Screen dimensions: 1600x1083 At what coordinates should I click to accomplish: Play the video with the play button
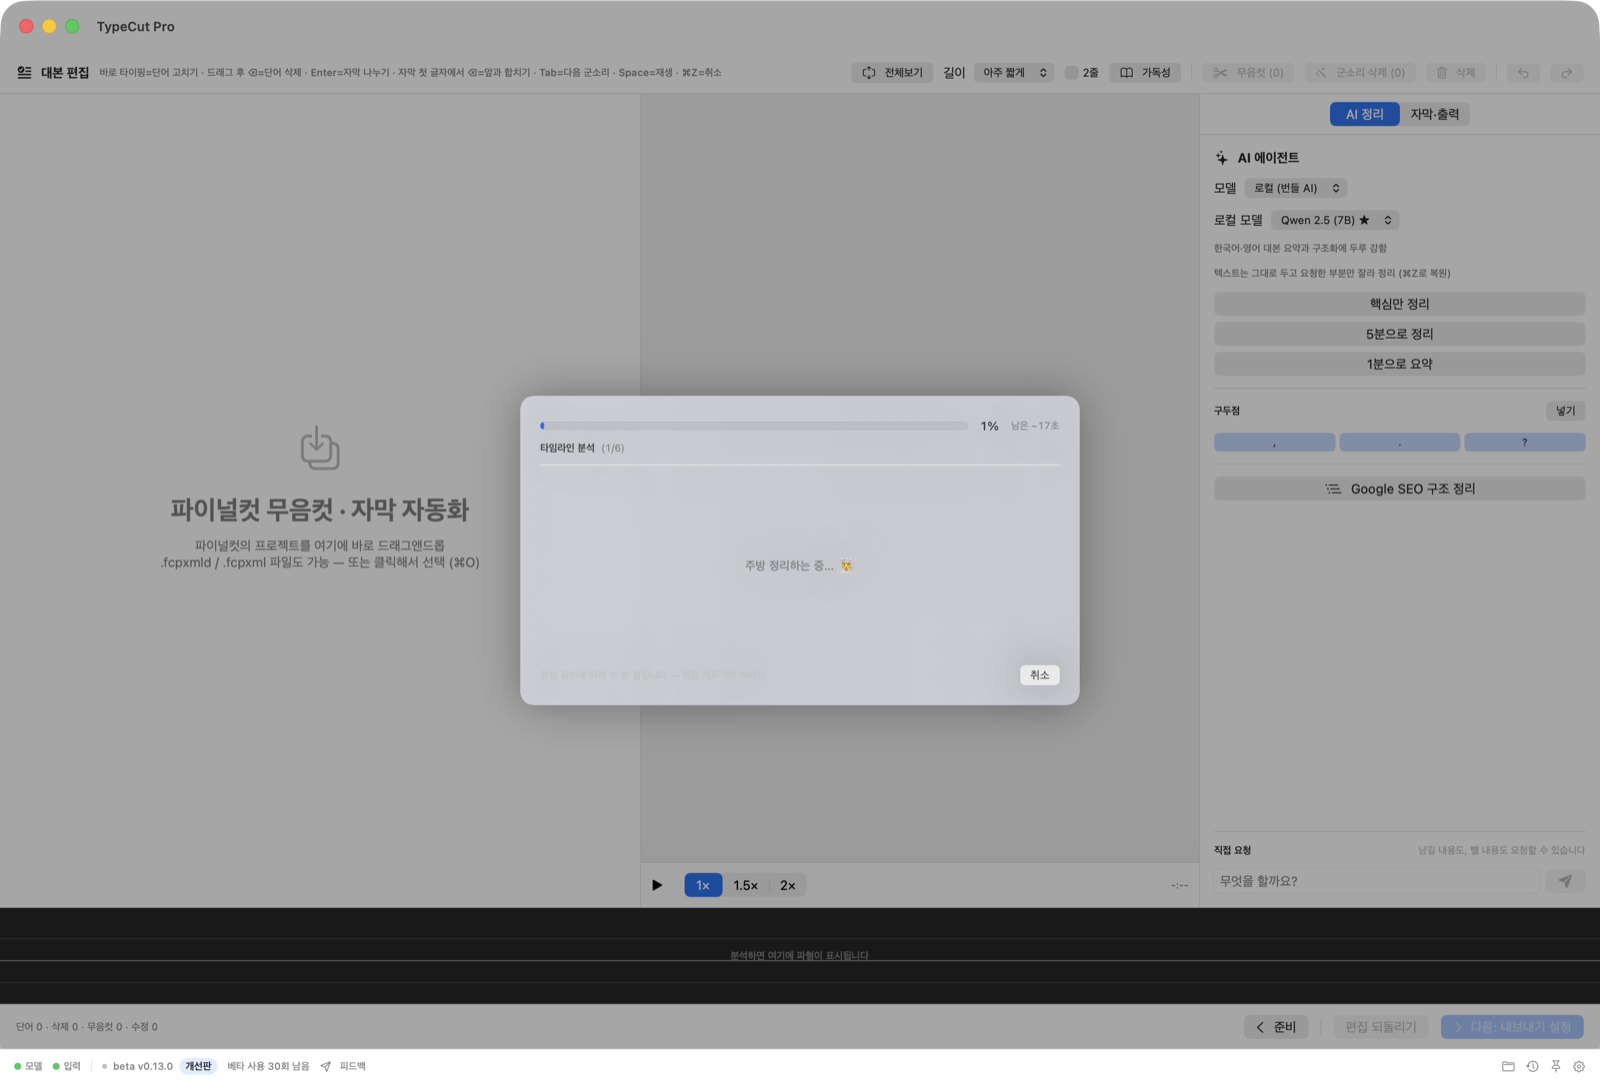657,885
